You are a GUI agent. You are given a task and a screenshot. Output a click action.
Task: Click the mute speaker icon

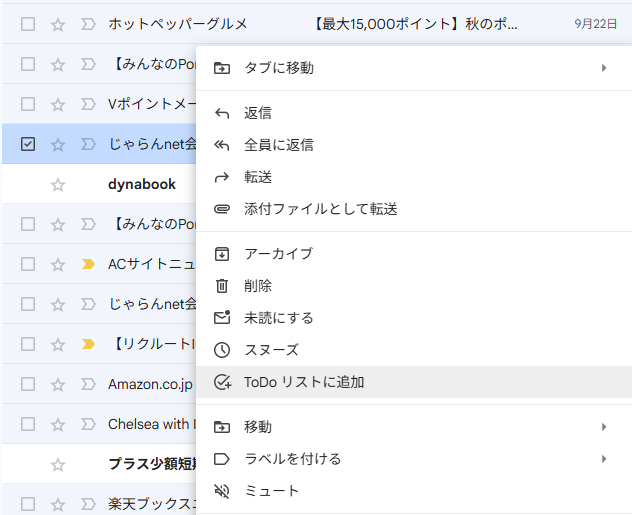(x=222, y=491)
